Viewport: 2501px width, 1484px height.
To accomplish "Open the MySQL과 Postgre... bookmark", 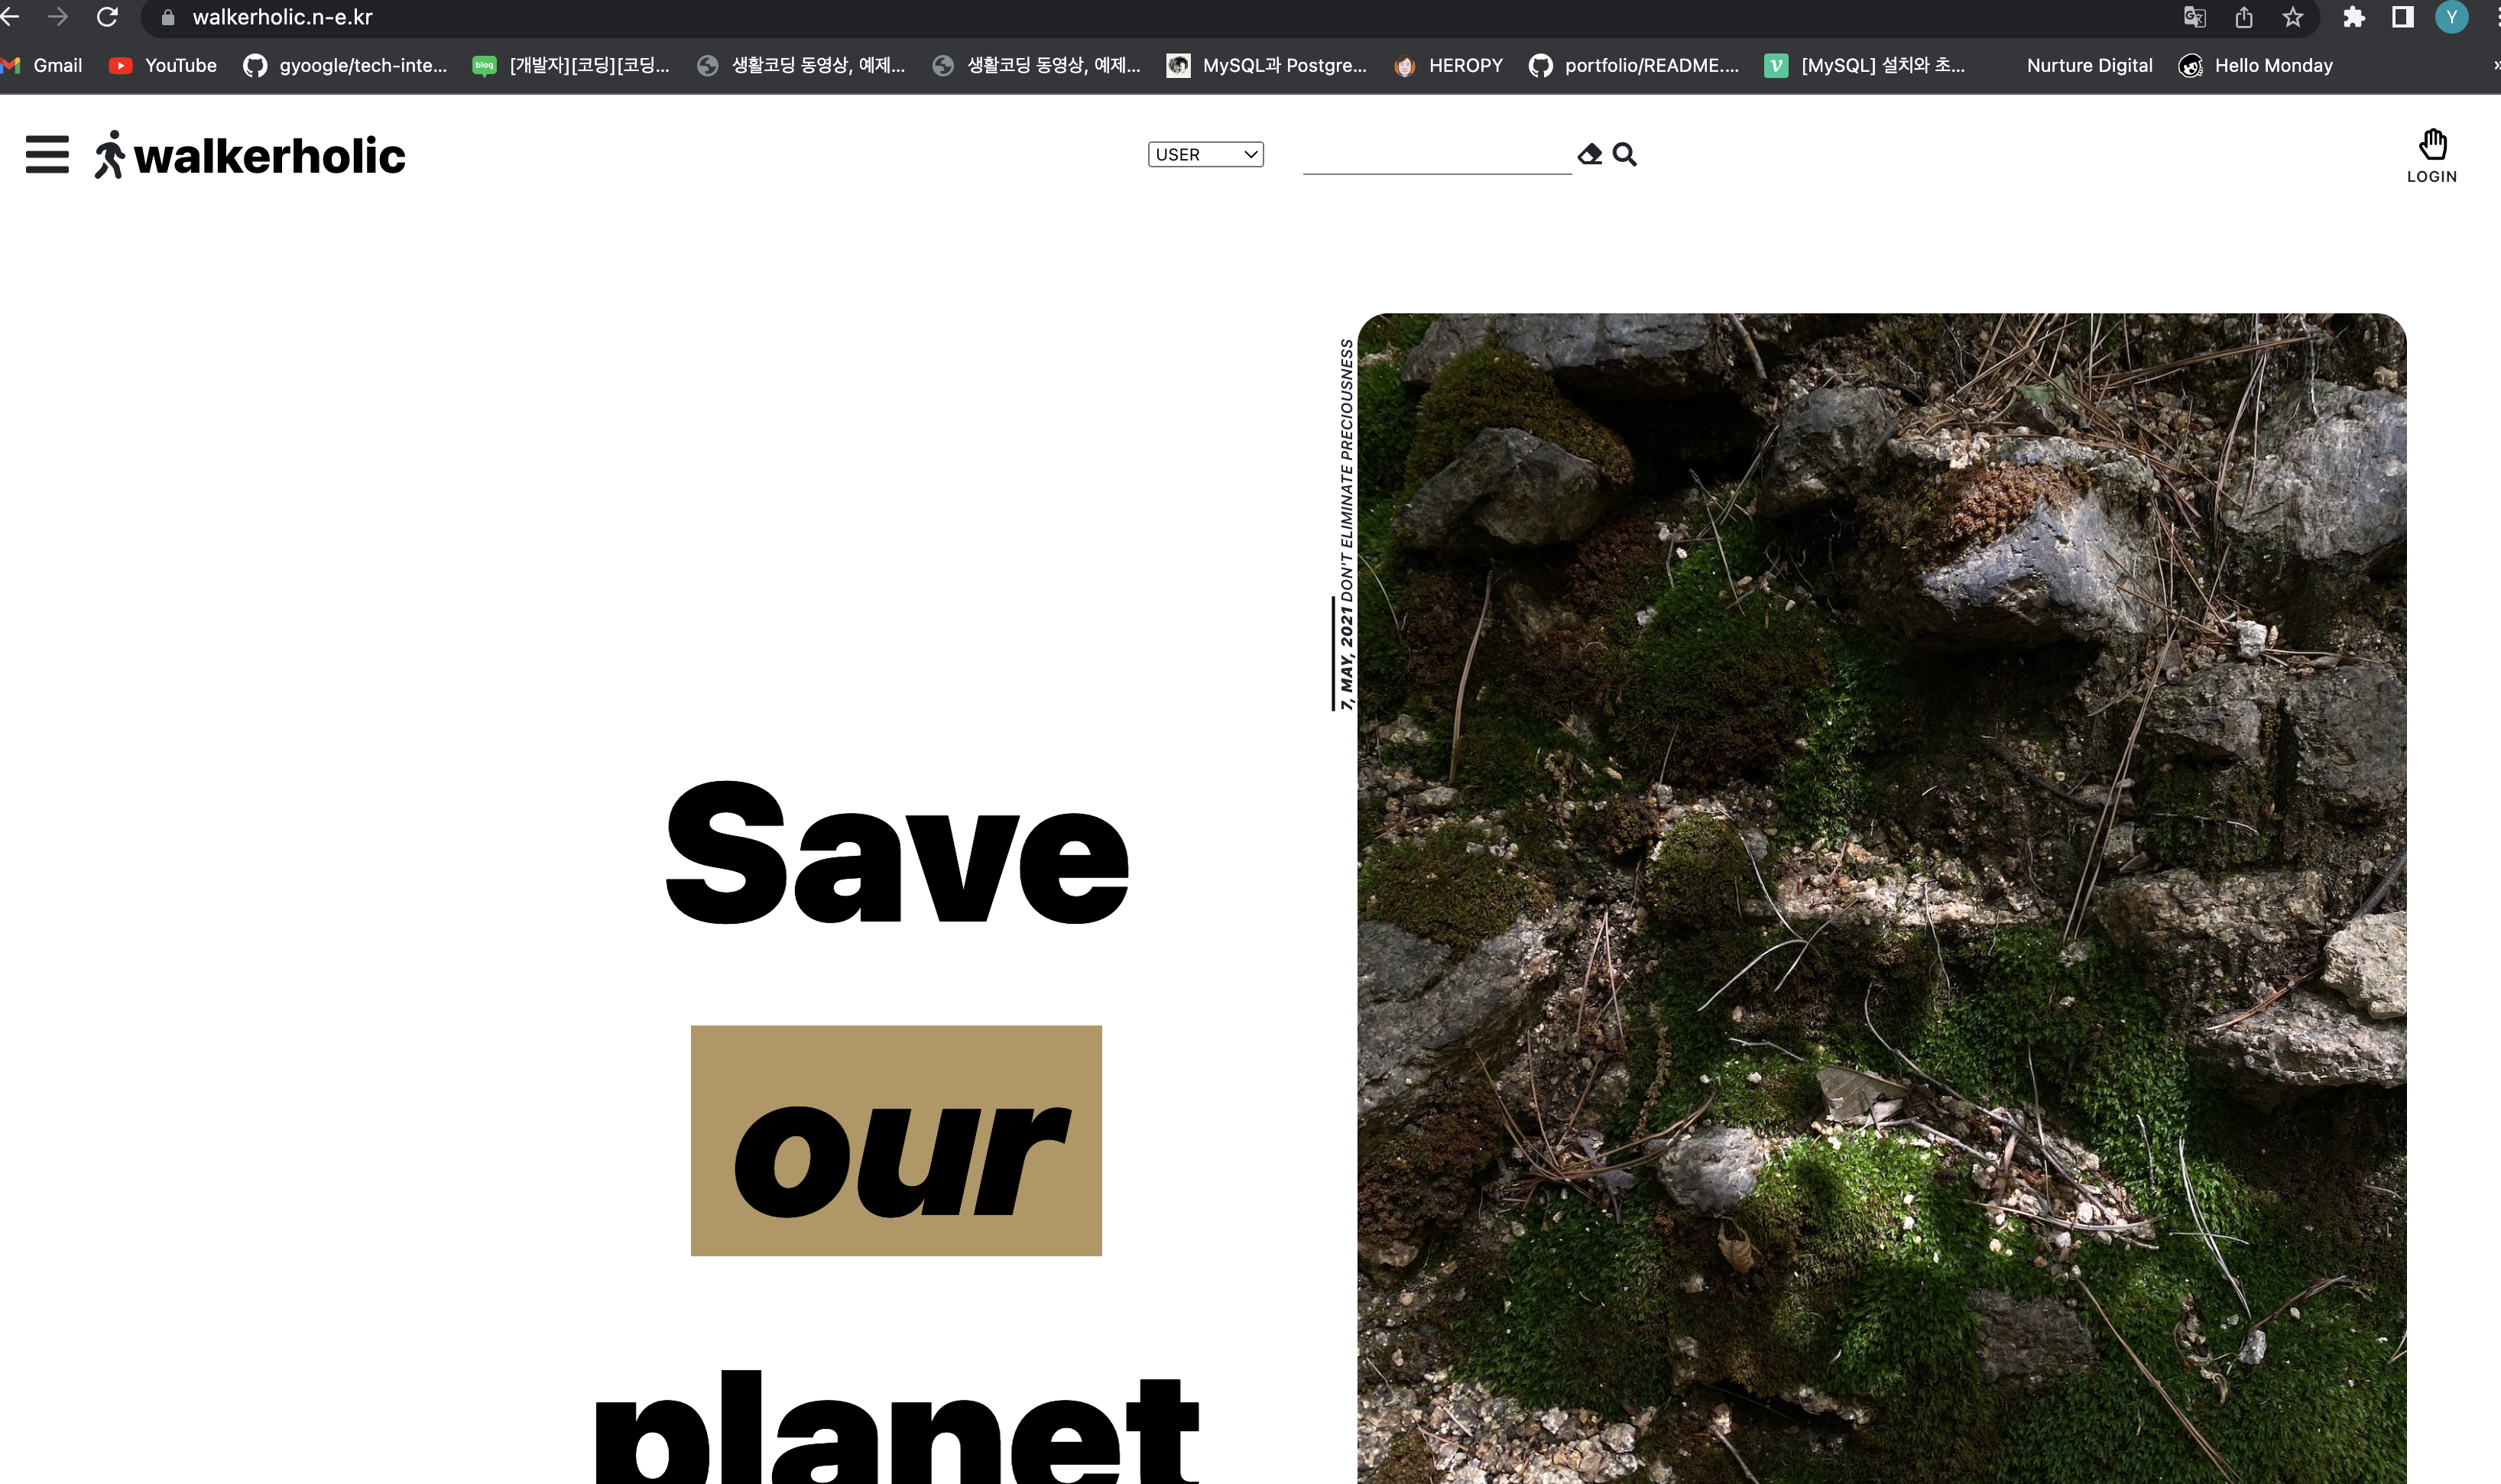I will point(1267,65).
